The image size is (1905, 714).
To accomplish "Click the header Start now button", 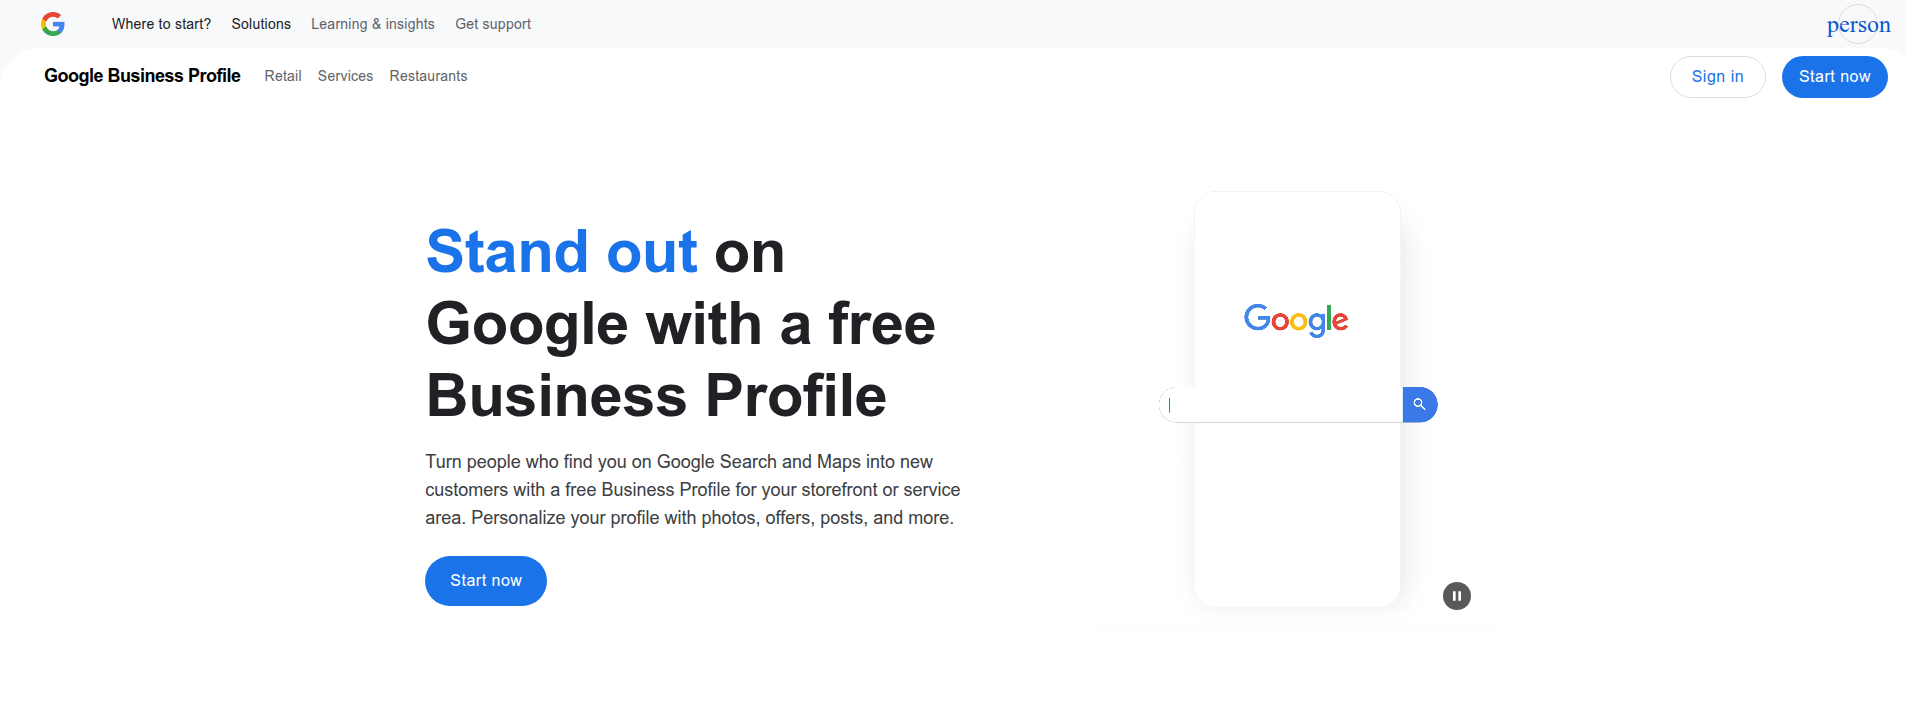I will pyautogui.click(x=1834, y=76).
